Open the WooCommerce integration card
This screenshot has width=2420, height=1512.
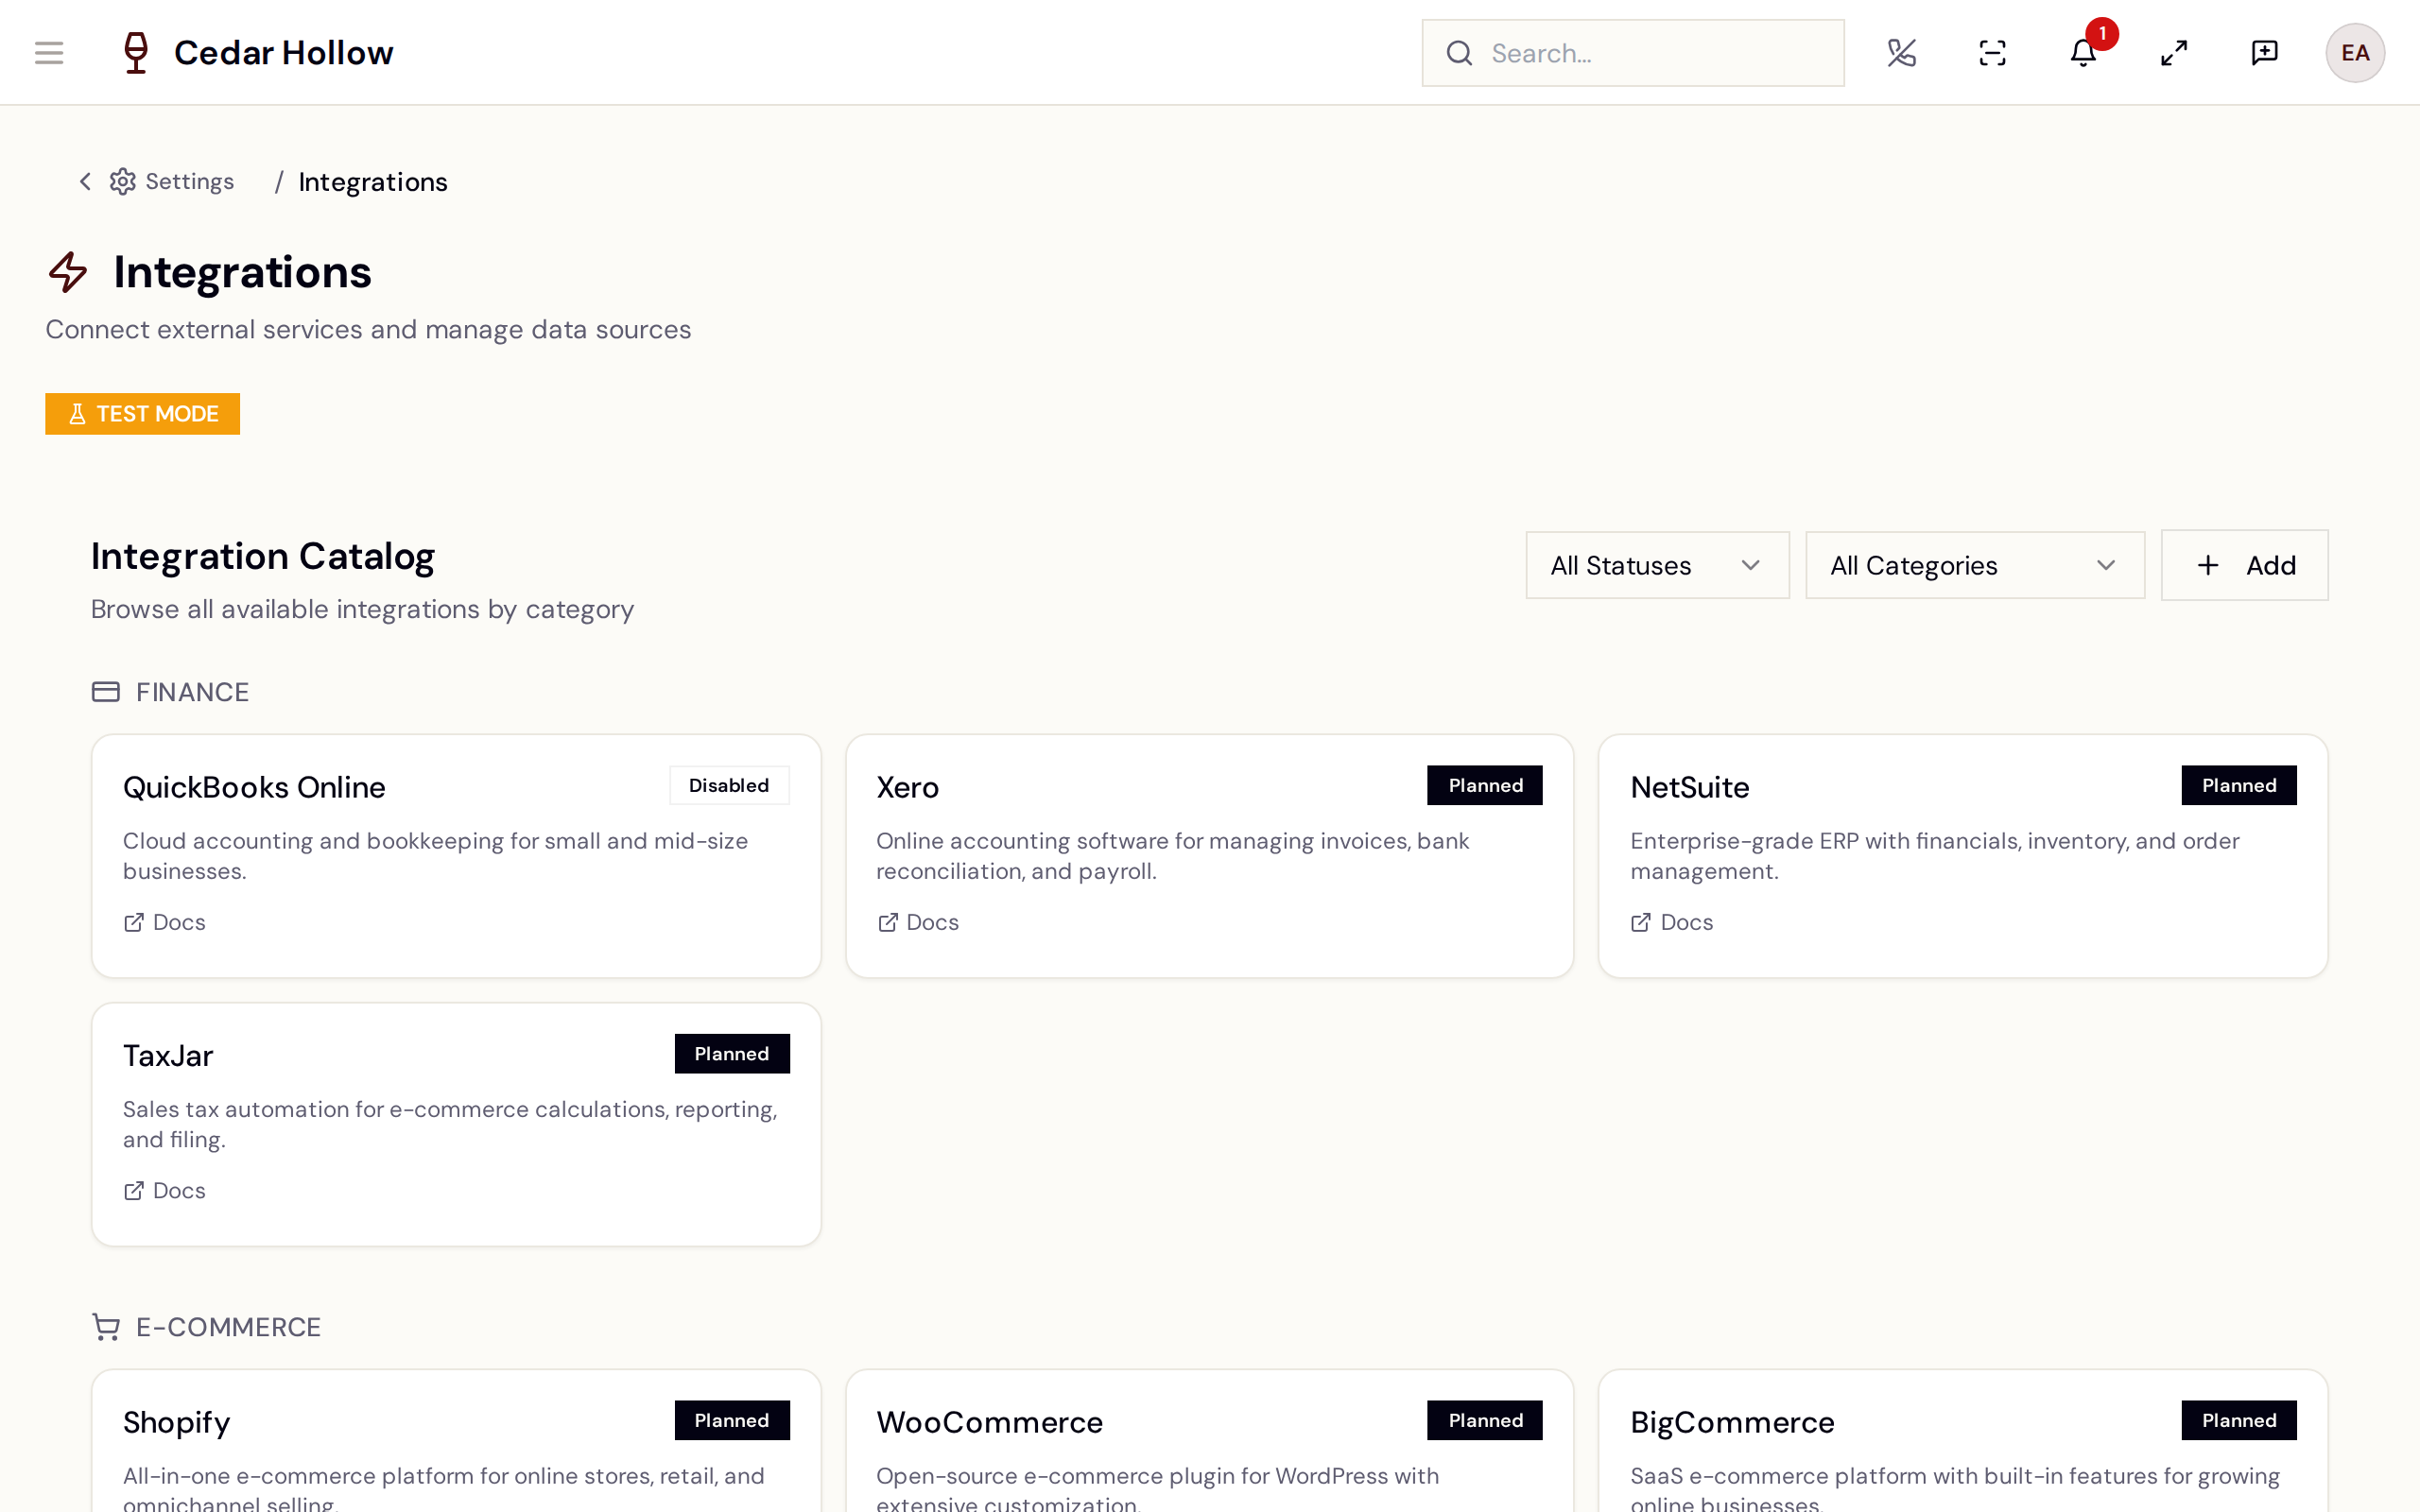tap(1210, 1441)
